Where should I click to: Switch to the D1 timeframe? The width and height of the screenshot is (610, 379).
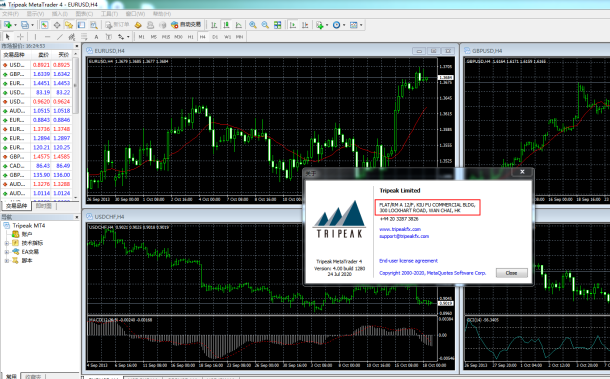pyautogui.click(x=215, y=37)
